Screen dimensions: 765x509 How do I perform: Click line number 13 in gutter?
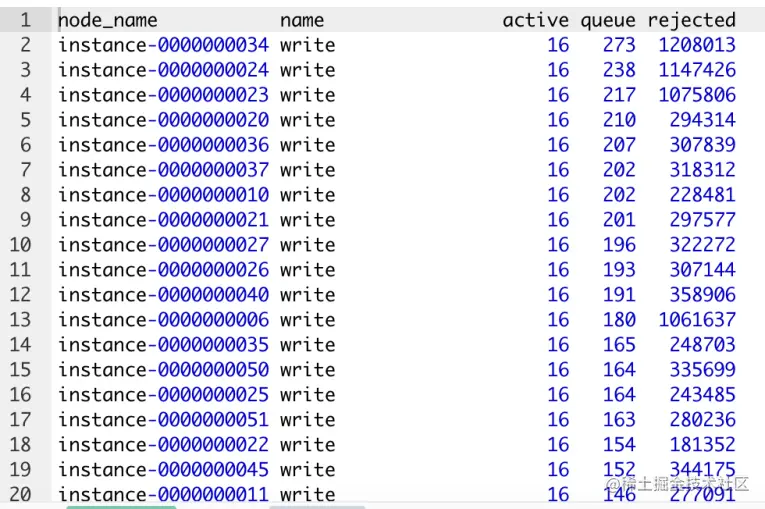pos(20,320)
